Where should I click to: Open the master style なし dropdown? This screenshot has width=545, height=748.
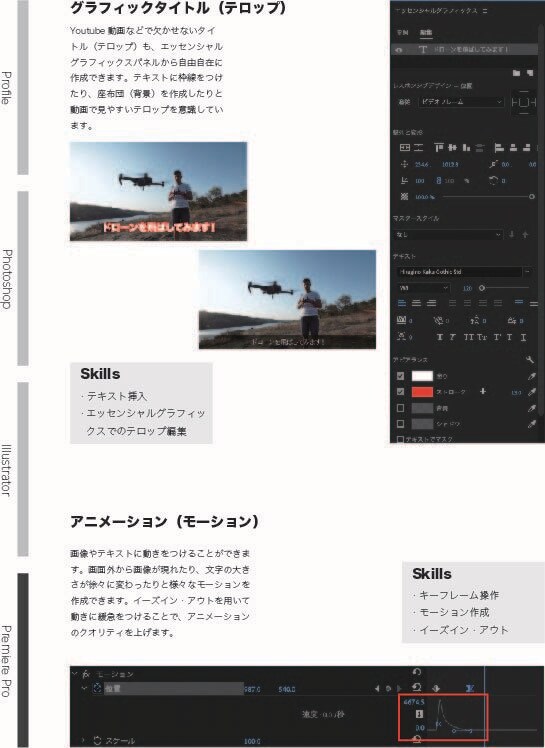(x=448, y=235)
